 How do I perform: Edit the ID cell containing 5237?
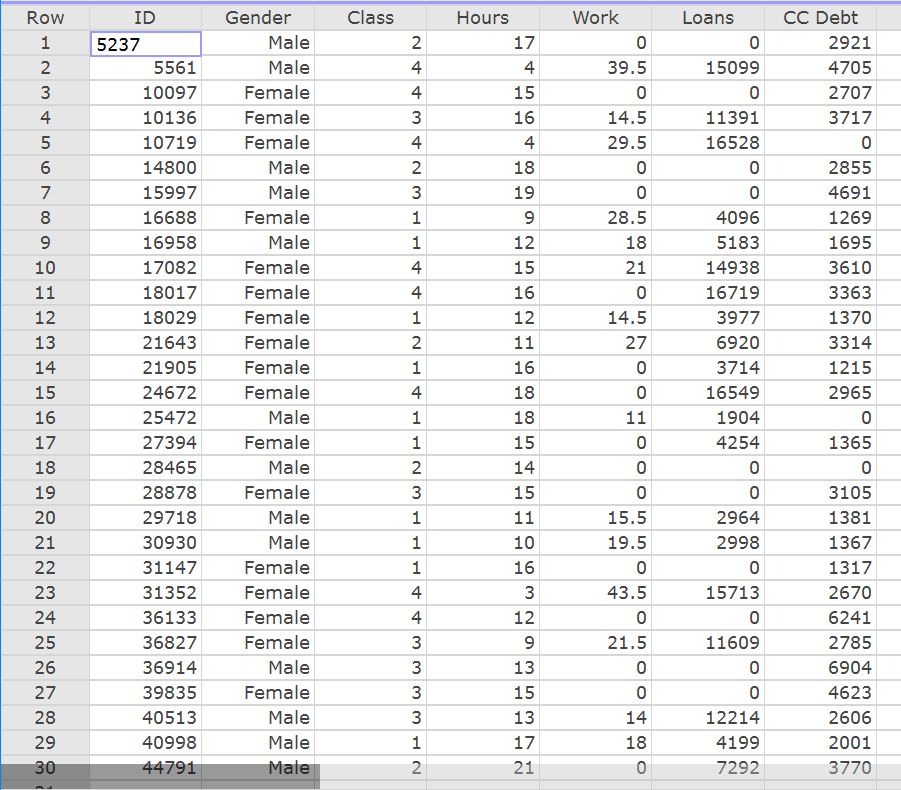click(x=145, y=43)
